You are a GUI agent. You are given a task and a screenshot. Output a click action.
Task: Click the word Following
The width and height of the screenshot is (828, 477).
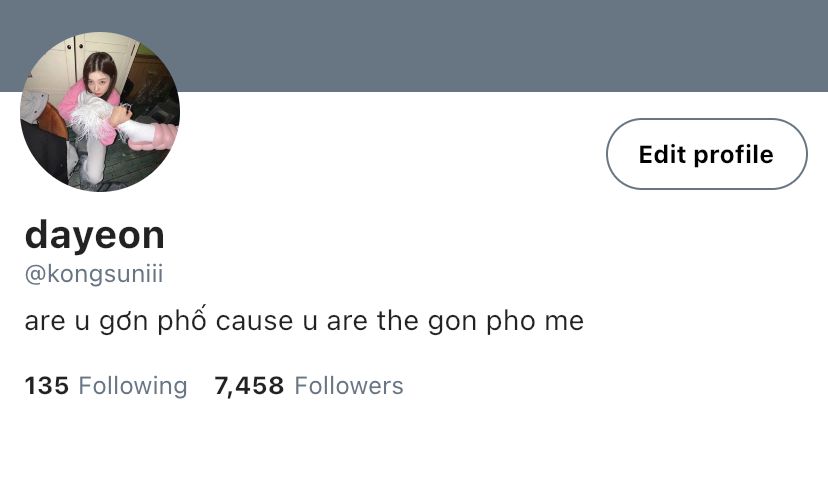click(x=133, y=386)
